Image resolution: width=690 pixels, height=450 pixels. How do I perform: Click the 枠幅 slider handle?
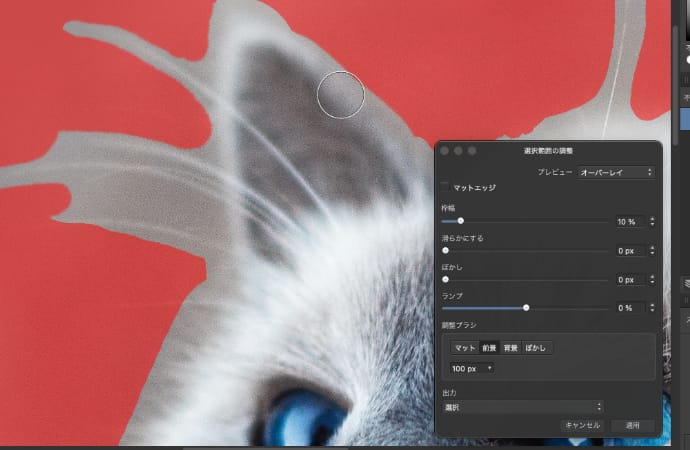click(460, 221)
